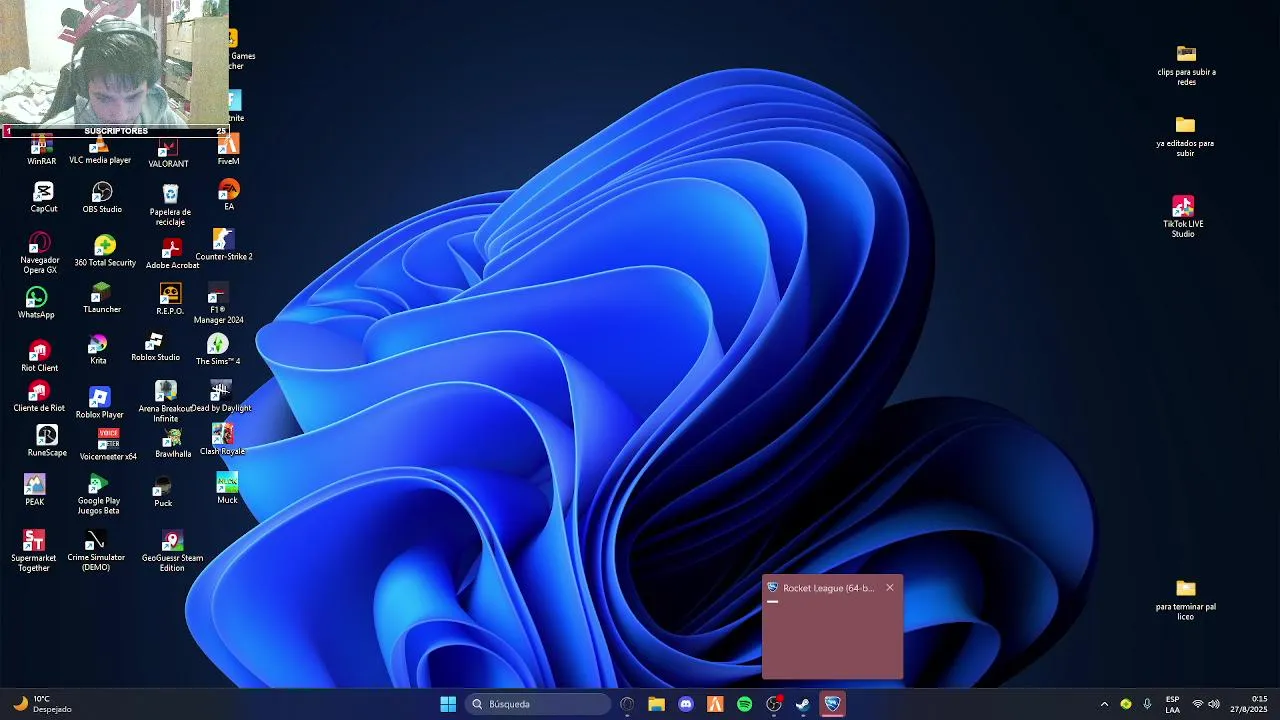This screenshot has height=720, width=1280.
Task: Open 'para terminar pal liceo' folder
Action: [x=1186, y=600]
